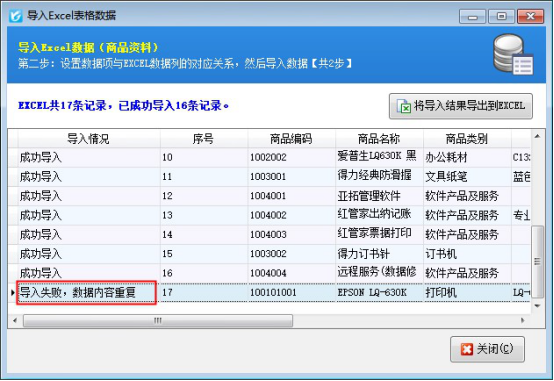Click the database icon in blue header
This screenshot has height=381, width=554.
tap(513, 54)
